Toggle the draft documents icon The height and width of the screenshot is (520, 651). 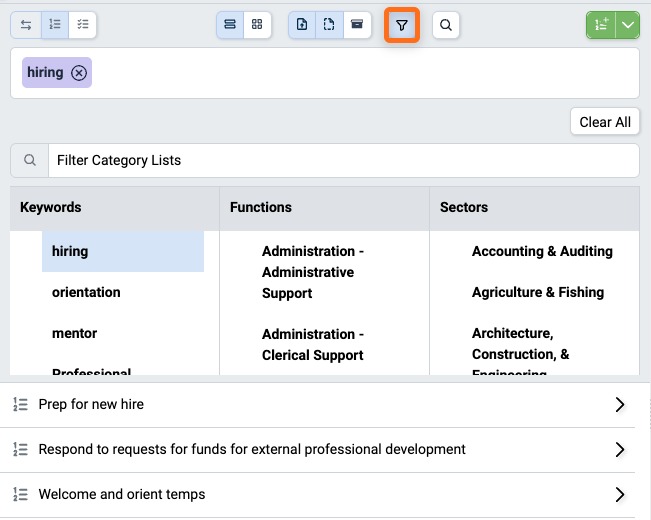pos(329,25)
